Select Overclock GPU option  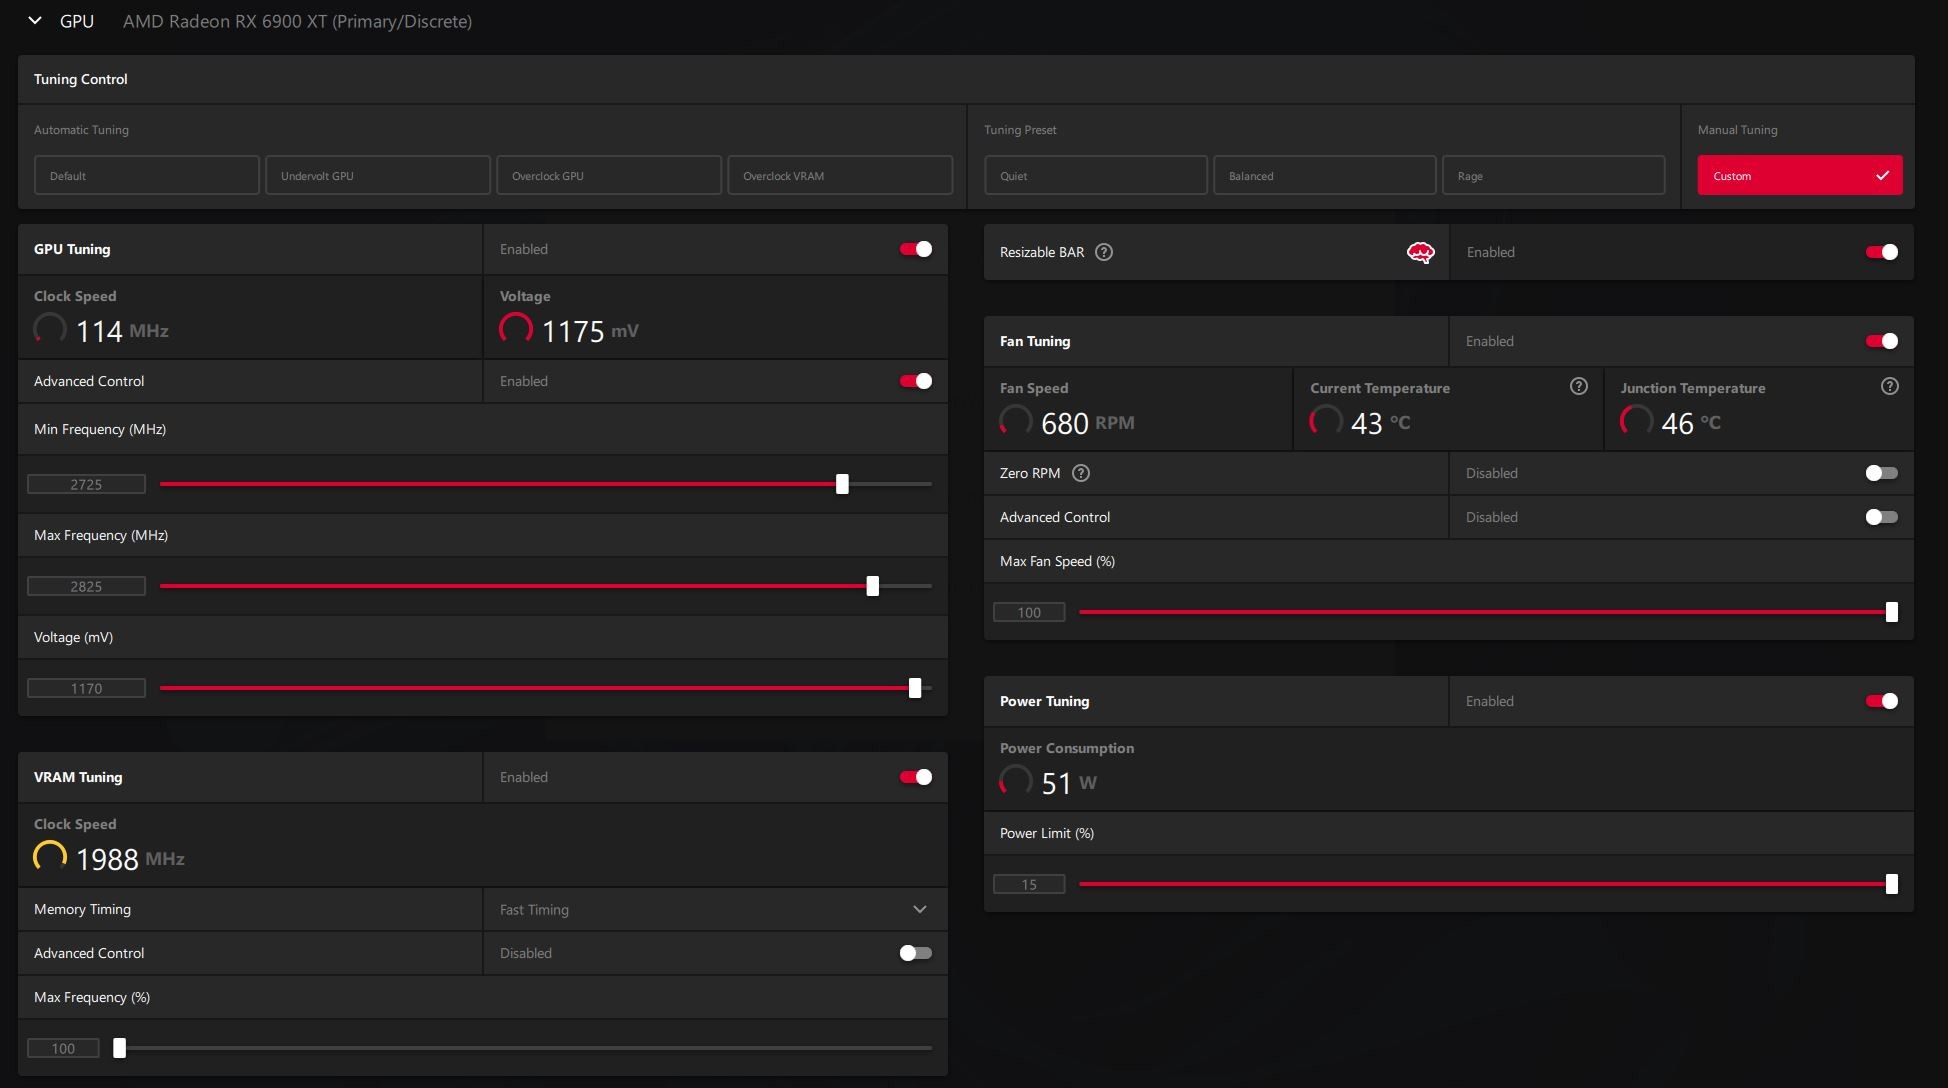[609, 175]
